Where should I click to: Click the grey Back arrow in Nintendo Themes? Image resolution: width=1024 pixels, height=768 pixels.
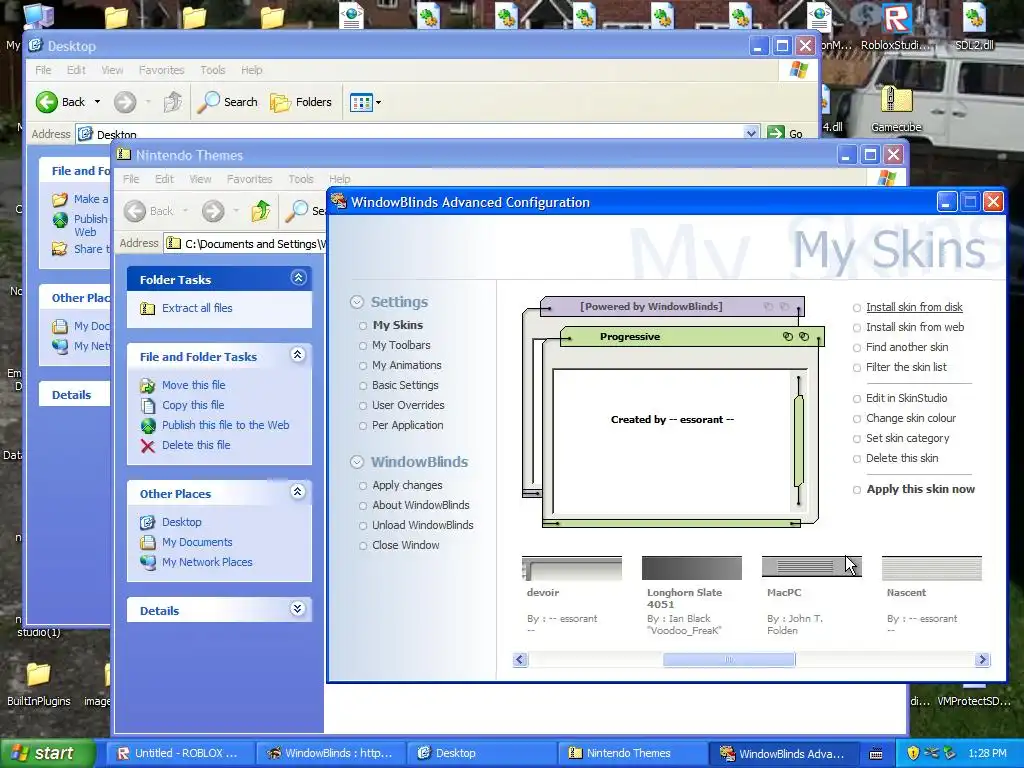135,211
